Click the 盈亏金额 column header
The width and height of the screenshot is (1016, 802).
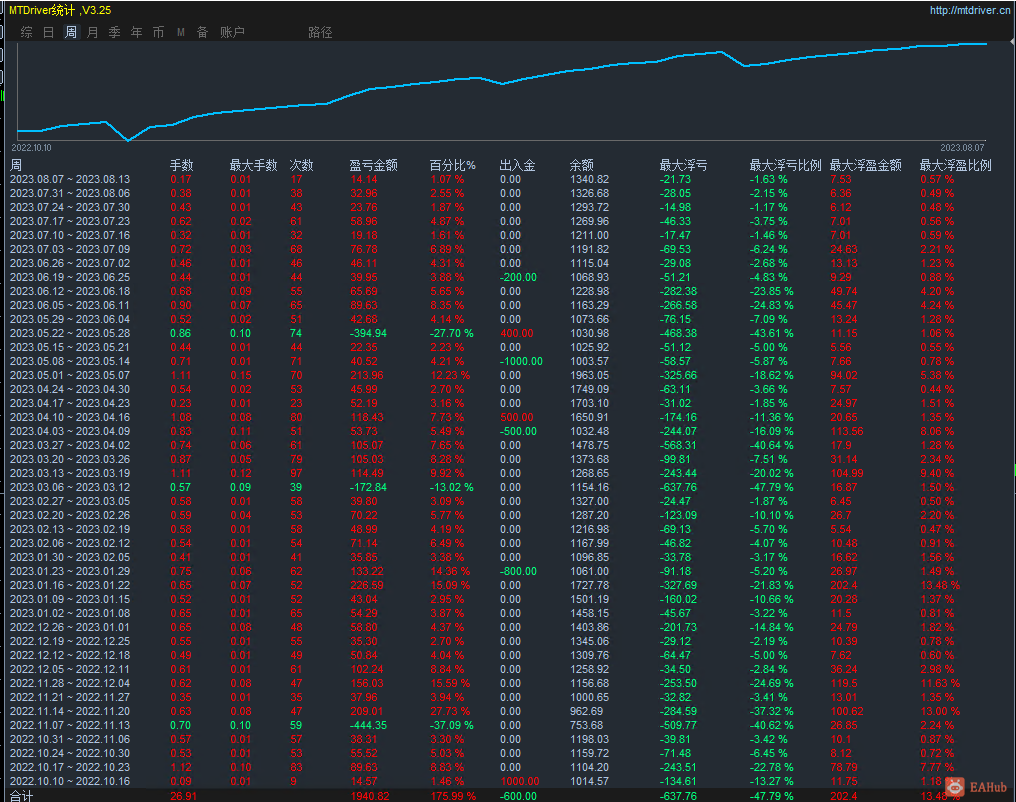click(373, 165)
